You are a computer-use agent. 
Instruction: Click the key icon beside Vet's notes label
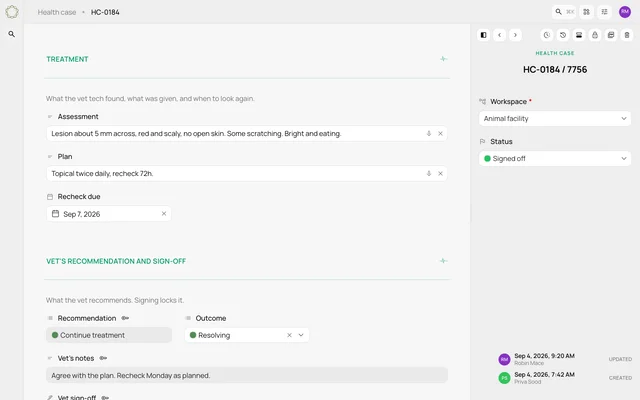point(104,358)
